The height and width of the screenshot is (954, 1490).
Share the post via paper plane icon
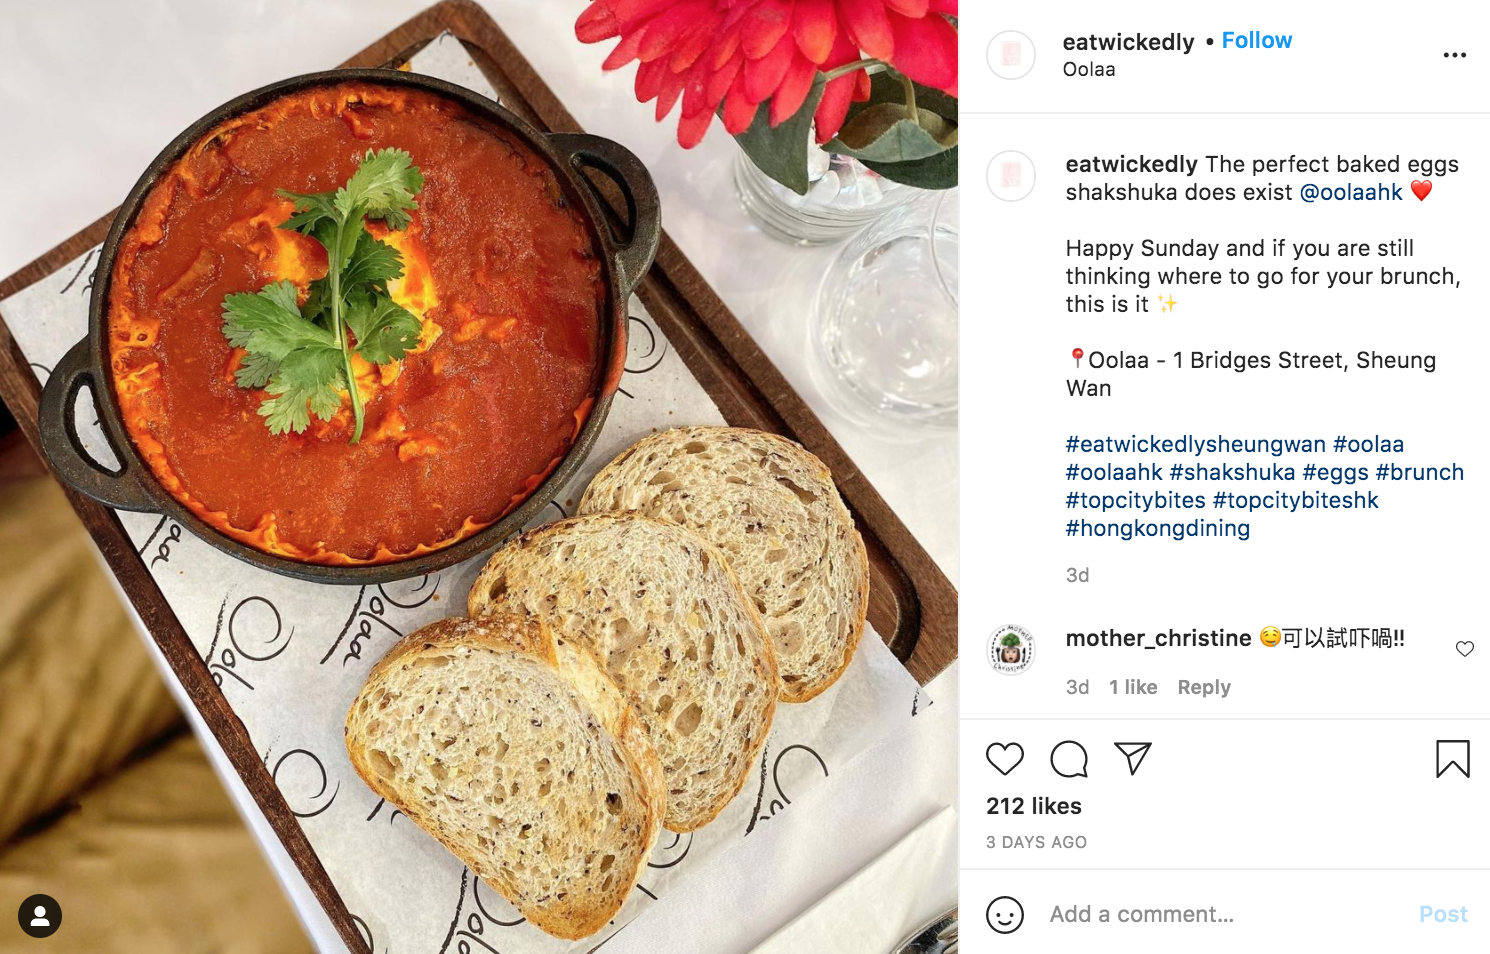[x=1133, y=759]
